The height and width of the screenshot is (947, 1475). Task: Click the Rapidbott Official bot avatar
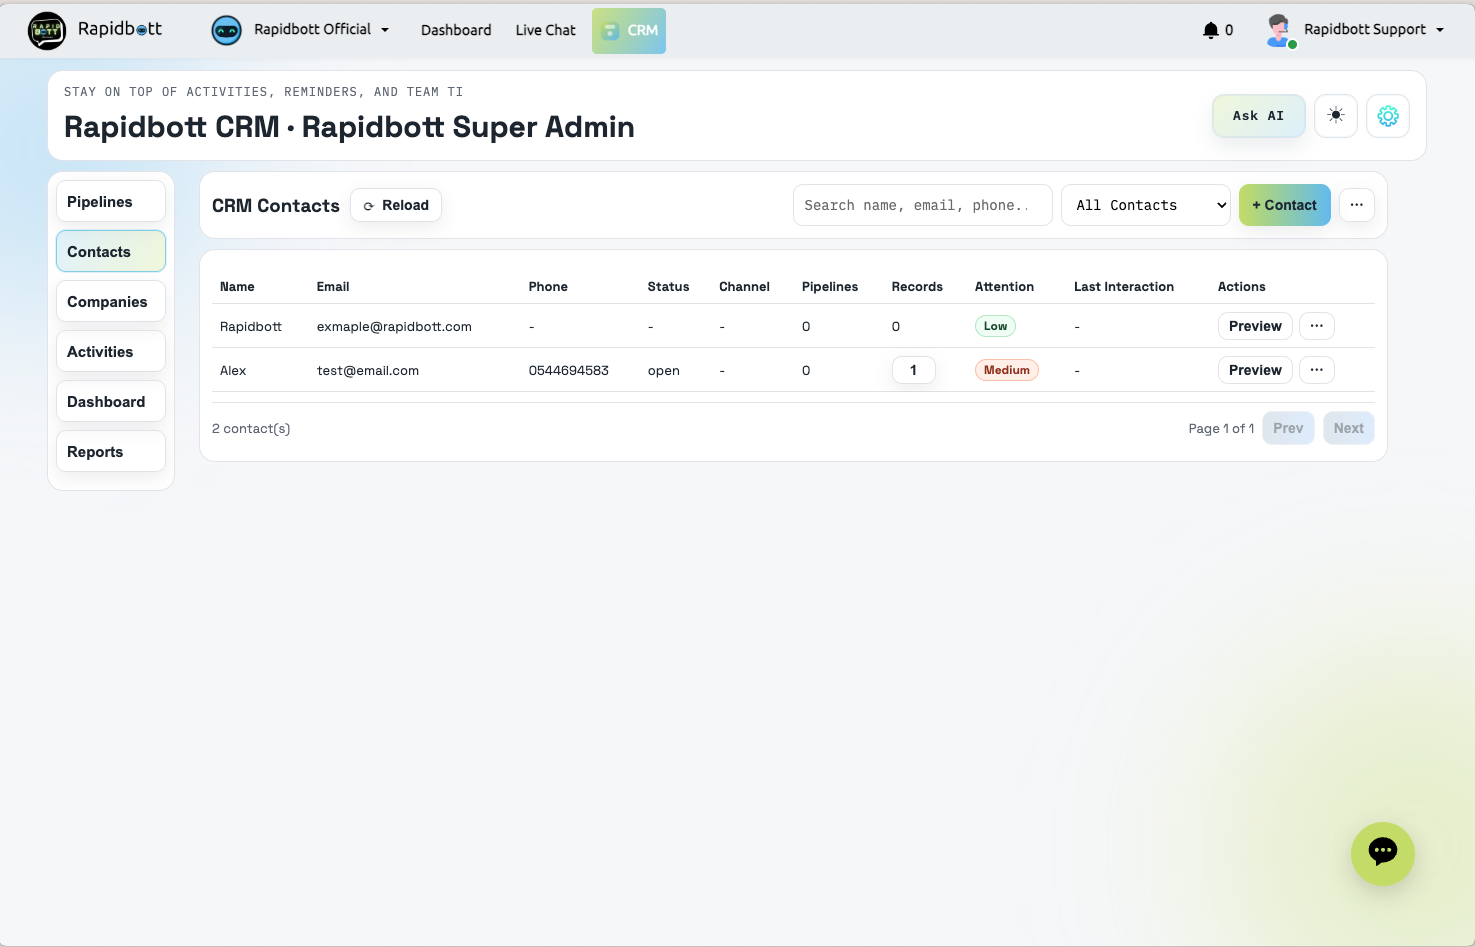click(227, 30)
